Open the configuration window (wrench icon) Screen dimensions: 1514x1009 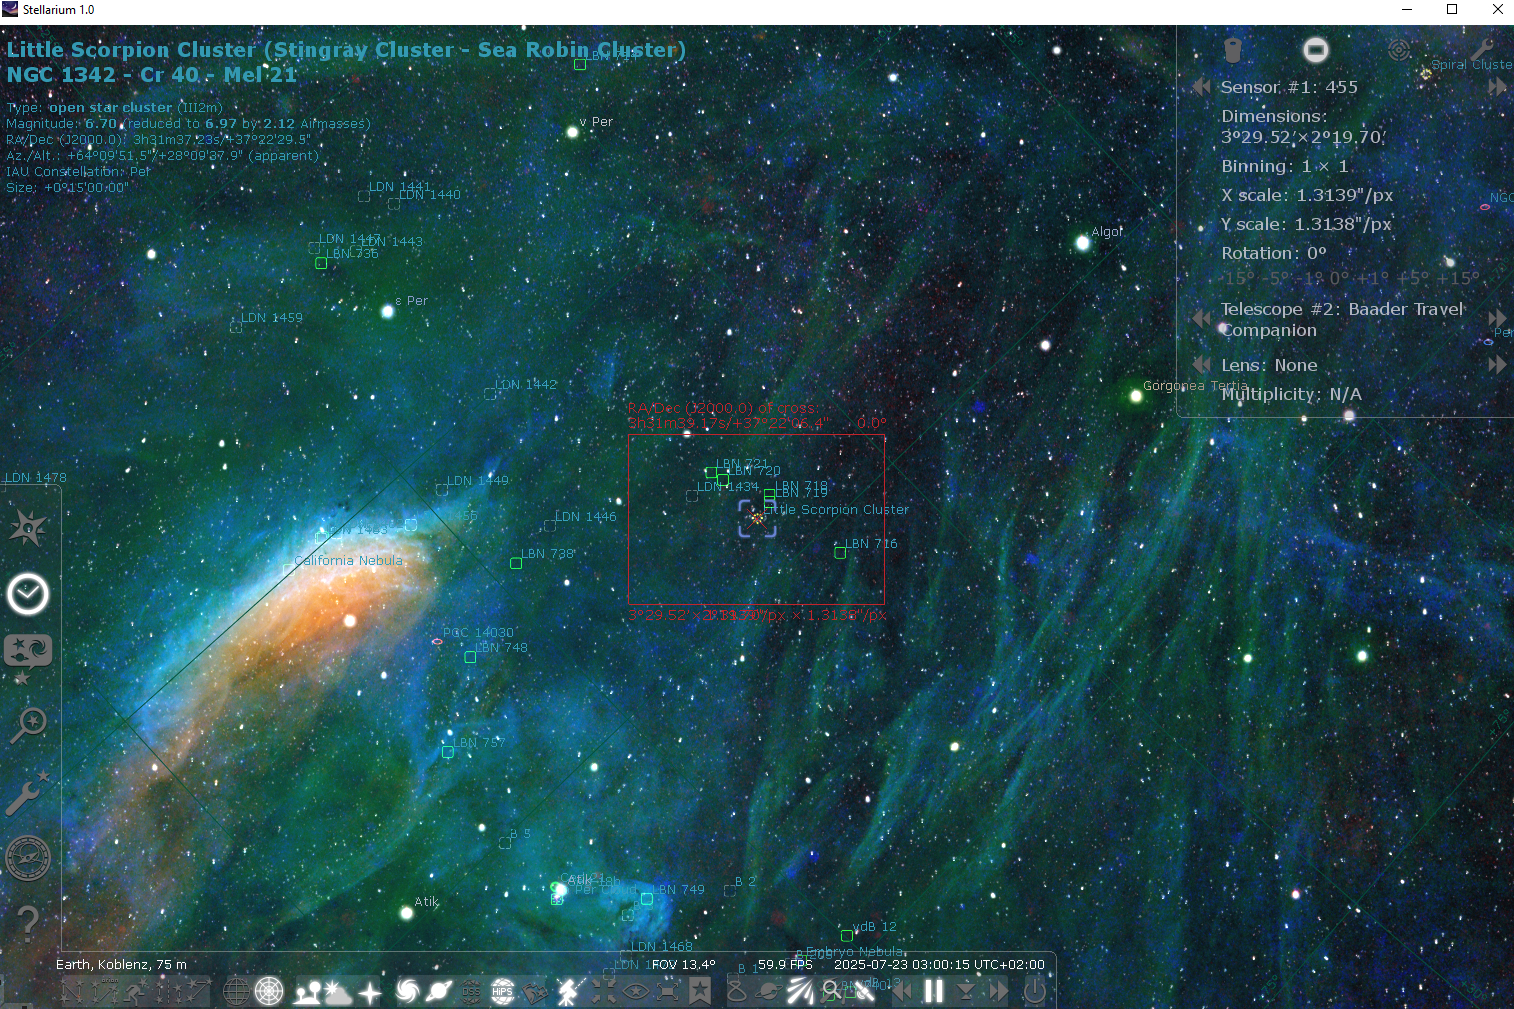point(28,793)
